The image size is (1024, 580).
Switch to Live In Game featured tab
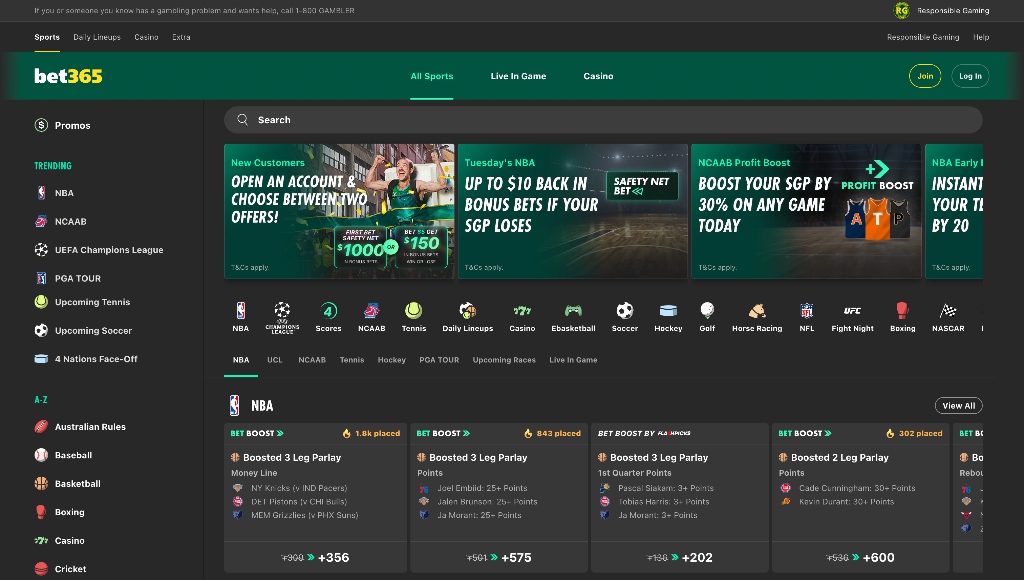573,360
